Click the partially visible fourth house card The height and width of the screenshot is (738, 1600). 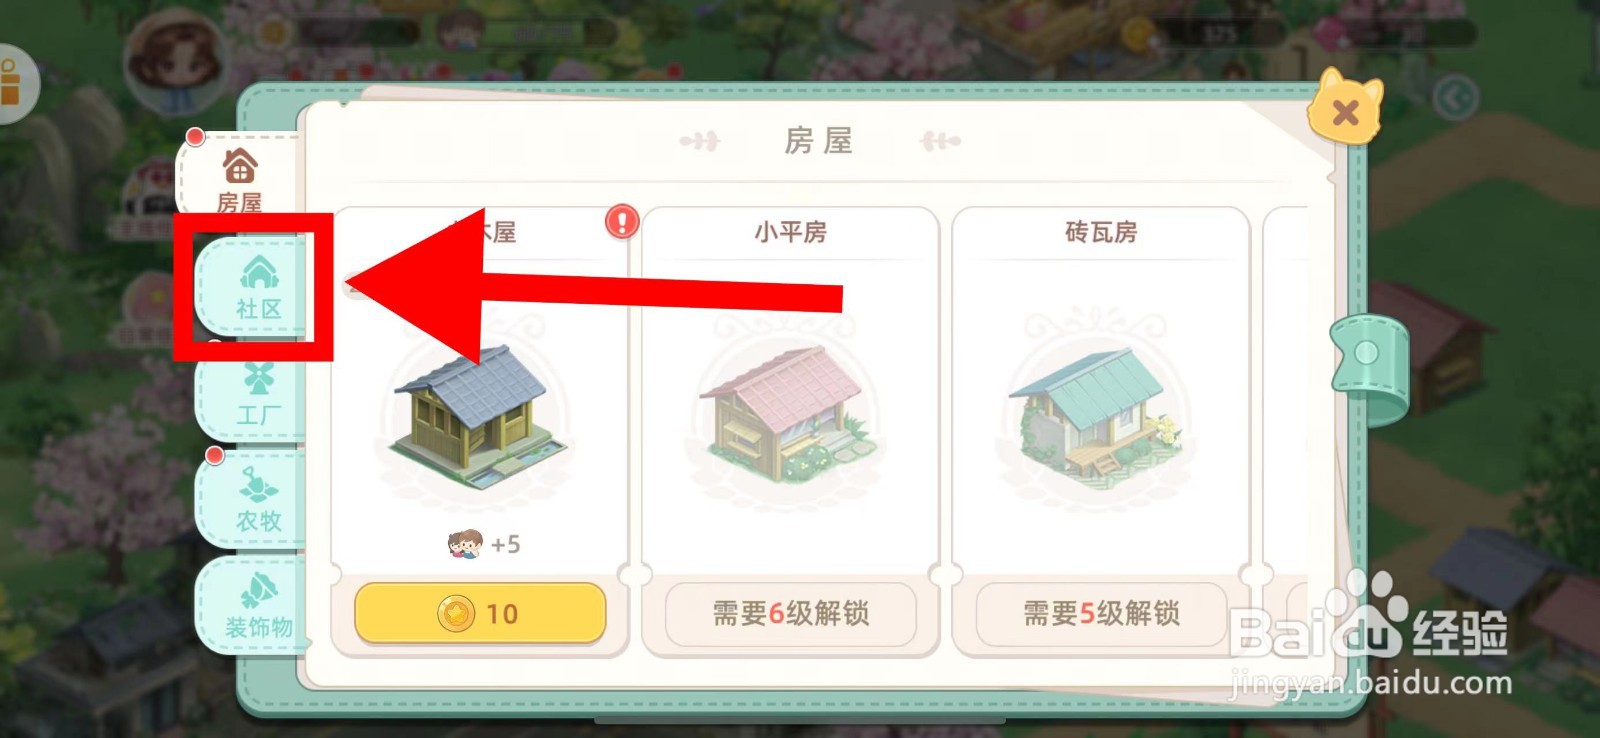[1286, 430]
